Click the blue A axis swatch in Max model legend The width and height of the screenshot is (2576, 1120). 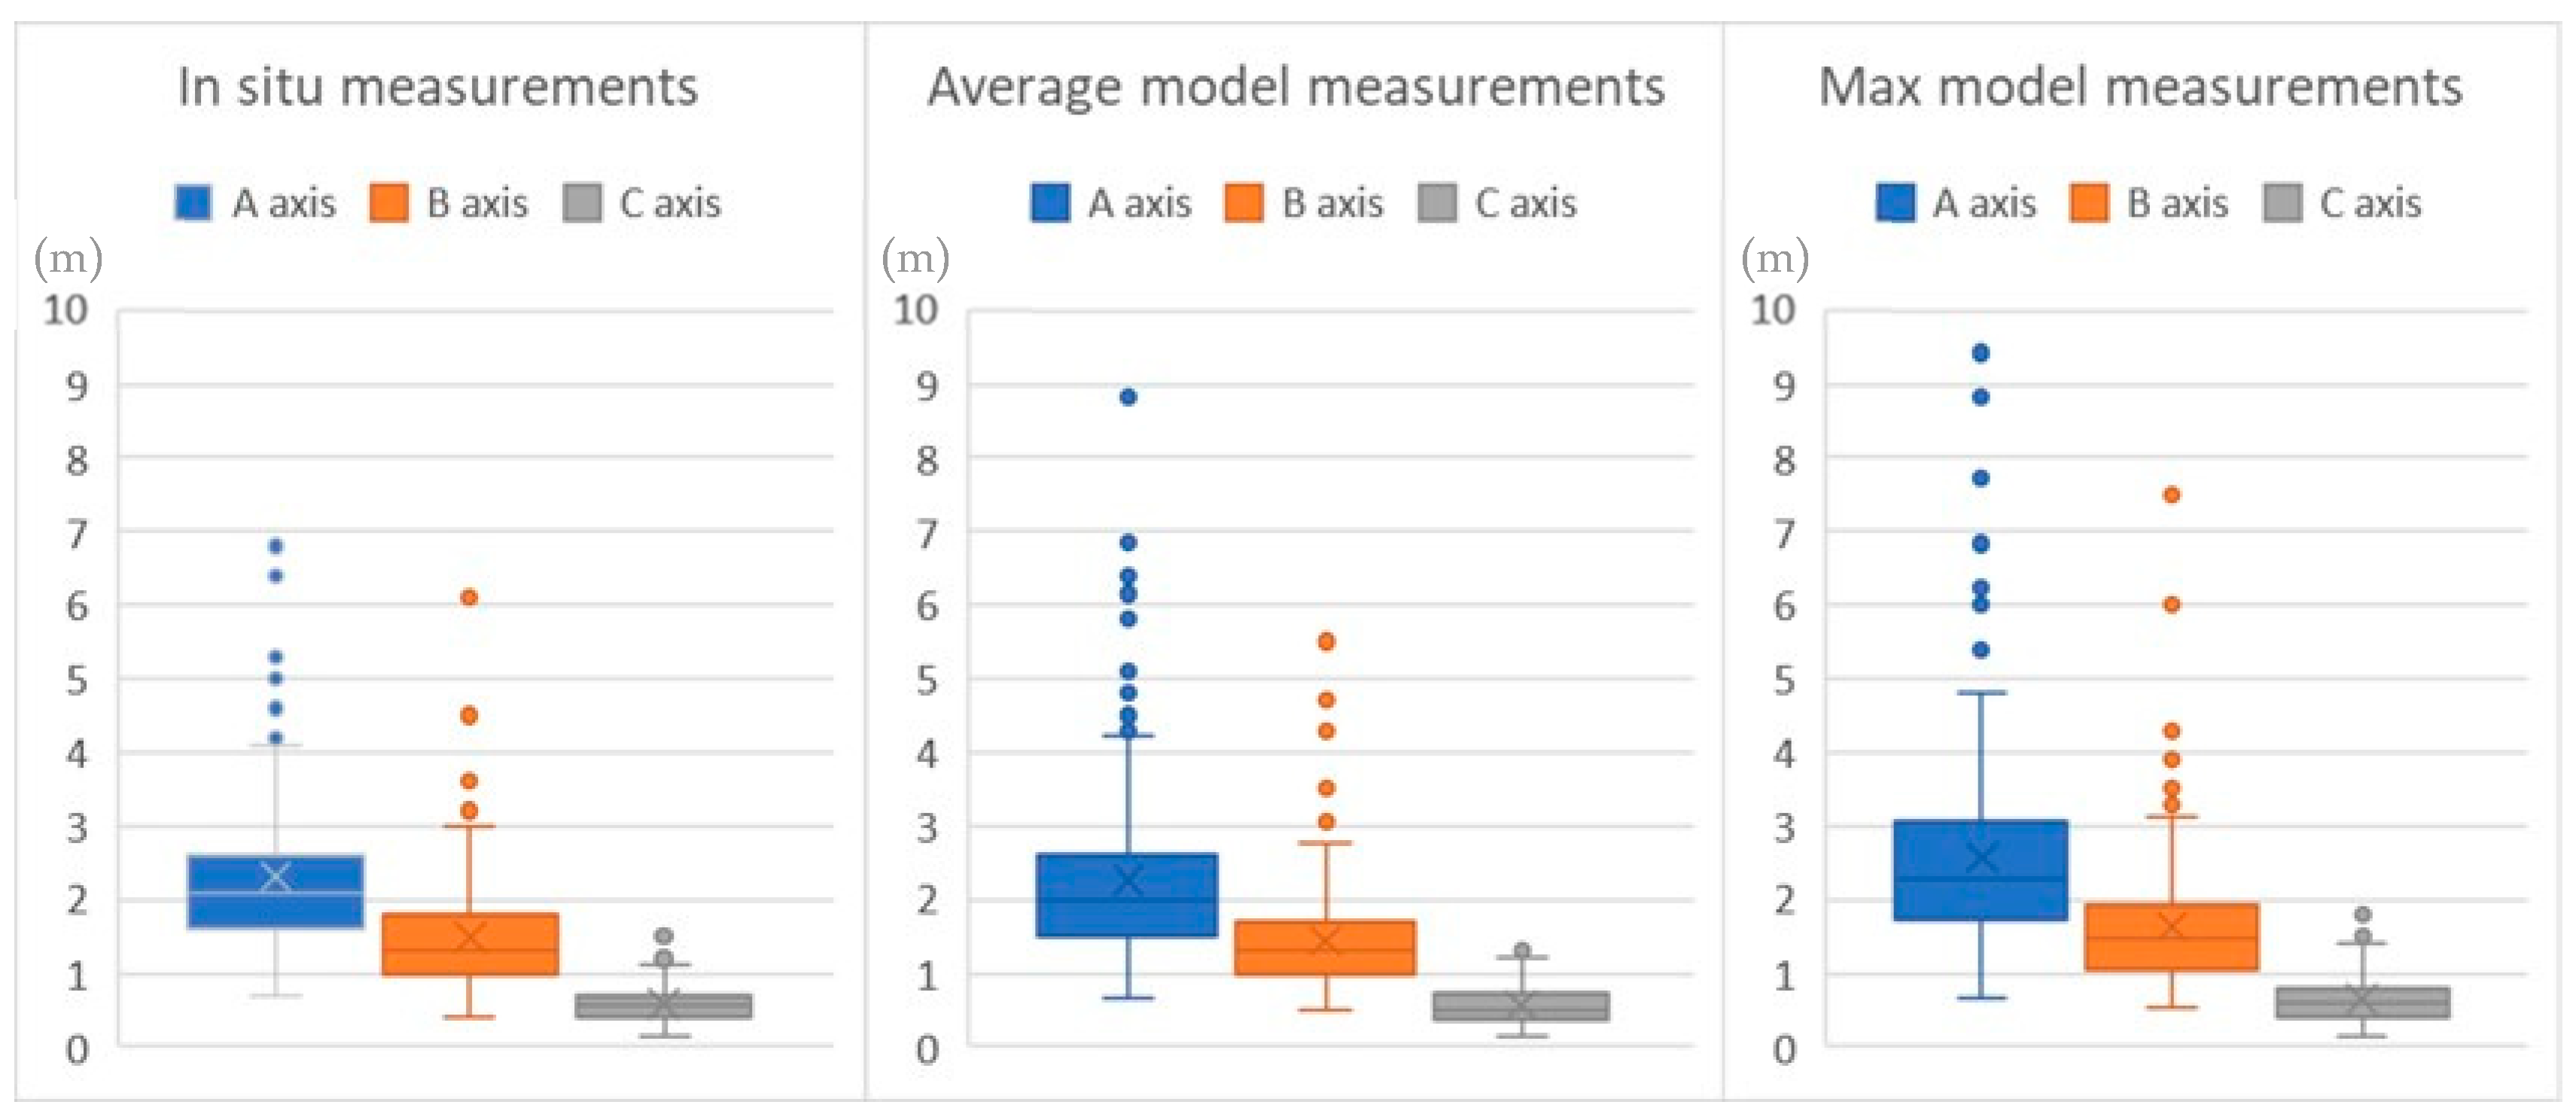pos(1896,202)
